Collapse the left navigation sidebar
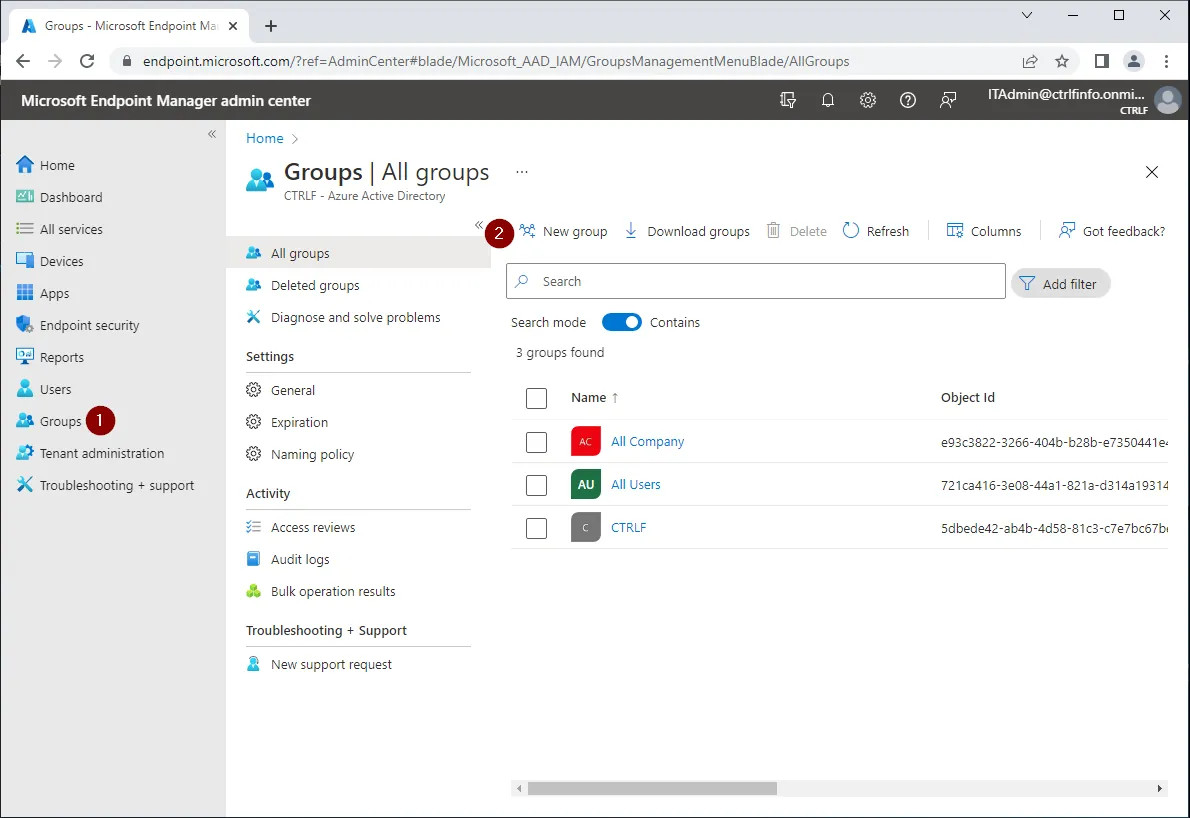Screen dimensions: 1190x818 tap(212, 134)
